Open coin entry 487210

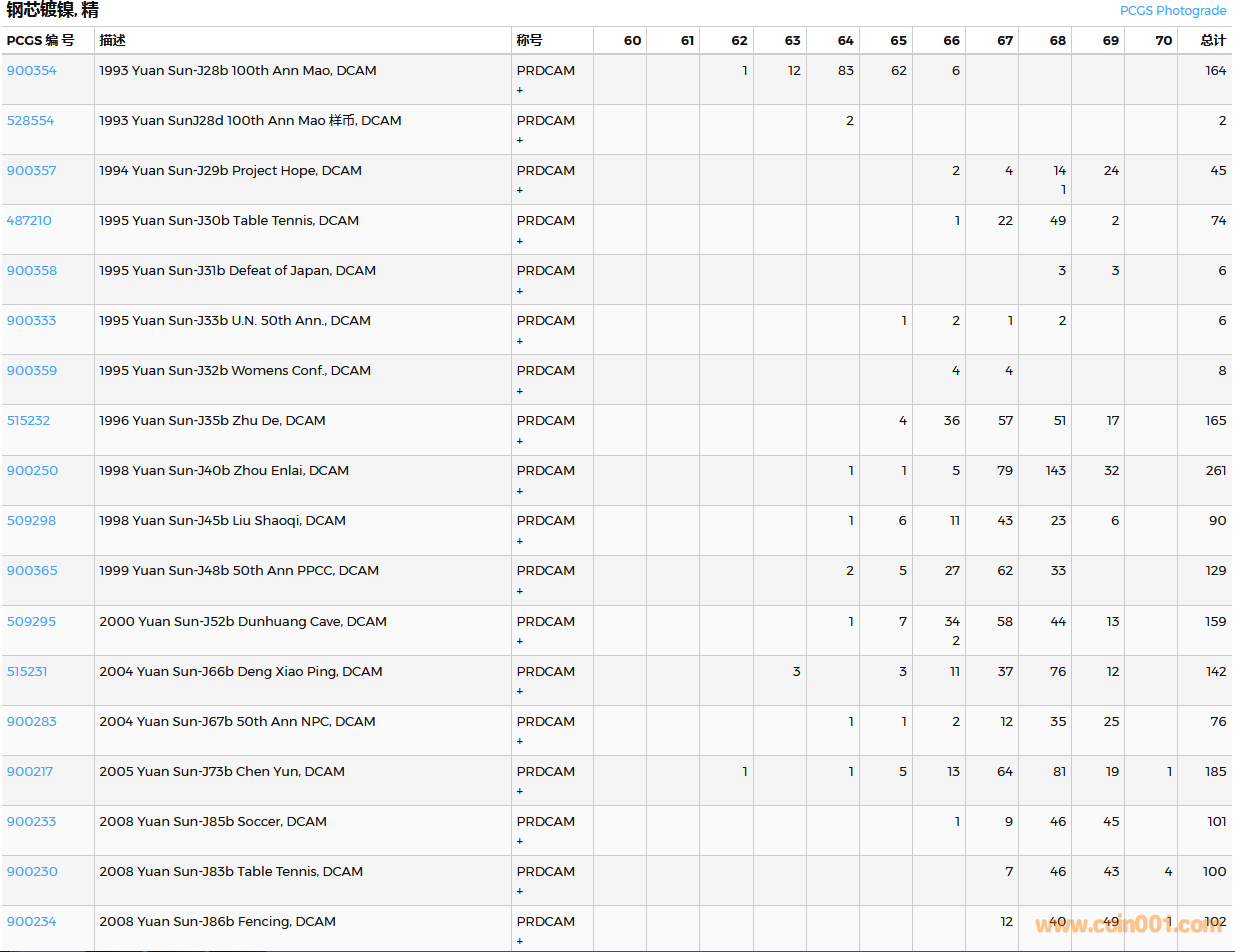pyautogui.click(x=29, y=221)
